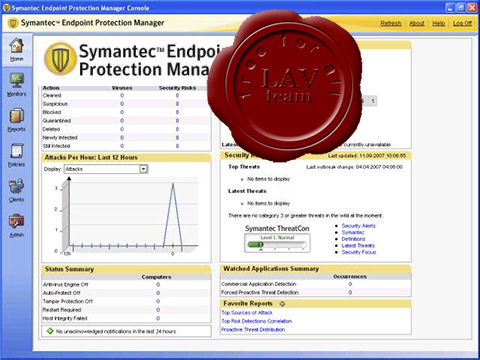Minimize the console window

450,7
